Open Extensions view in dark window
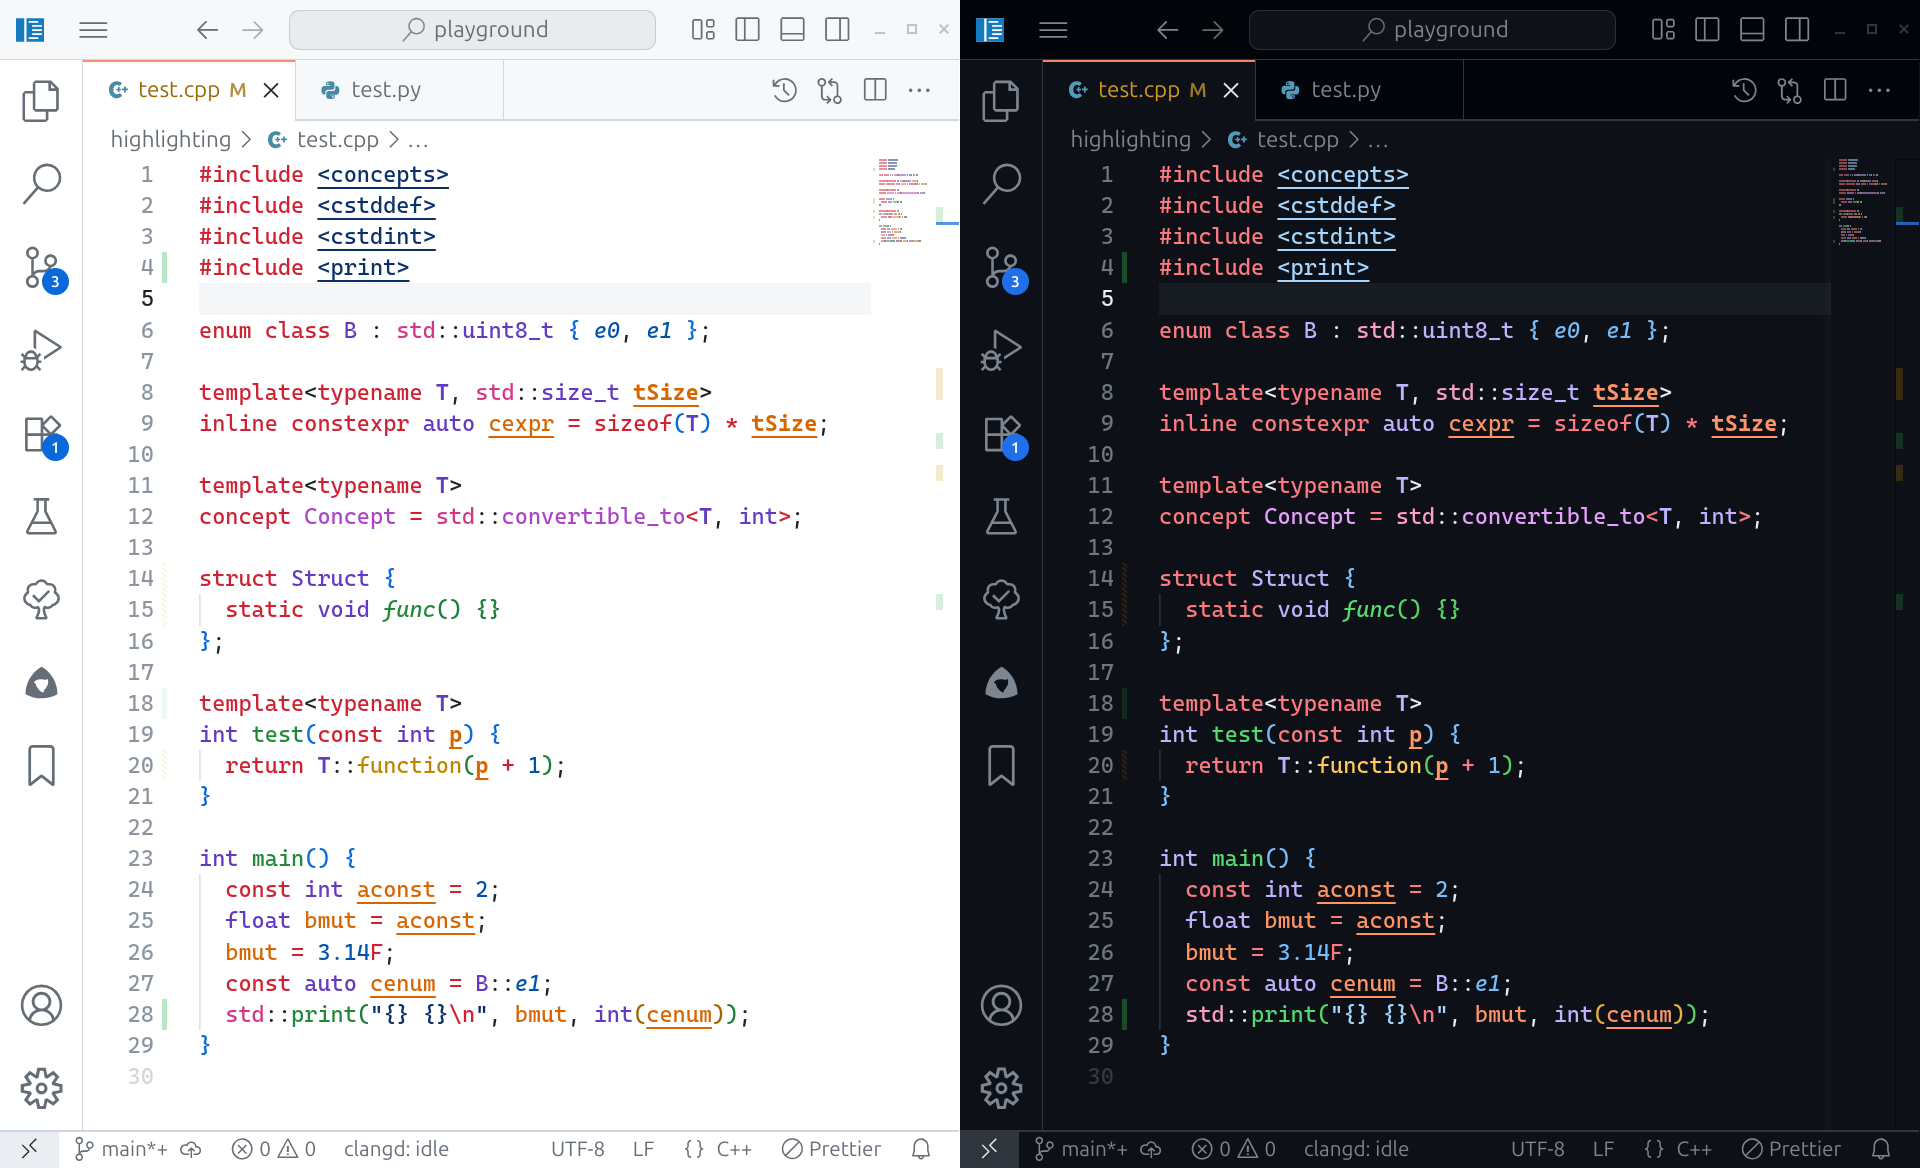The width and height of the screenshot is (1920, 1168). coord(1001,435)
